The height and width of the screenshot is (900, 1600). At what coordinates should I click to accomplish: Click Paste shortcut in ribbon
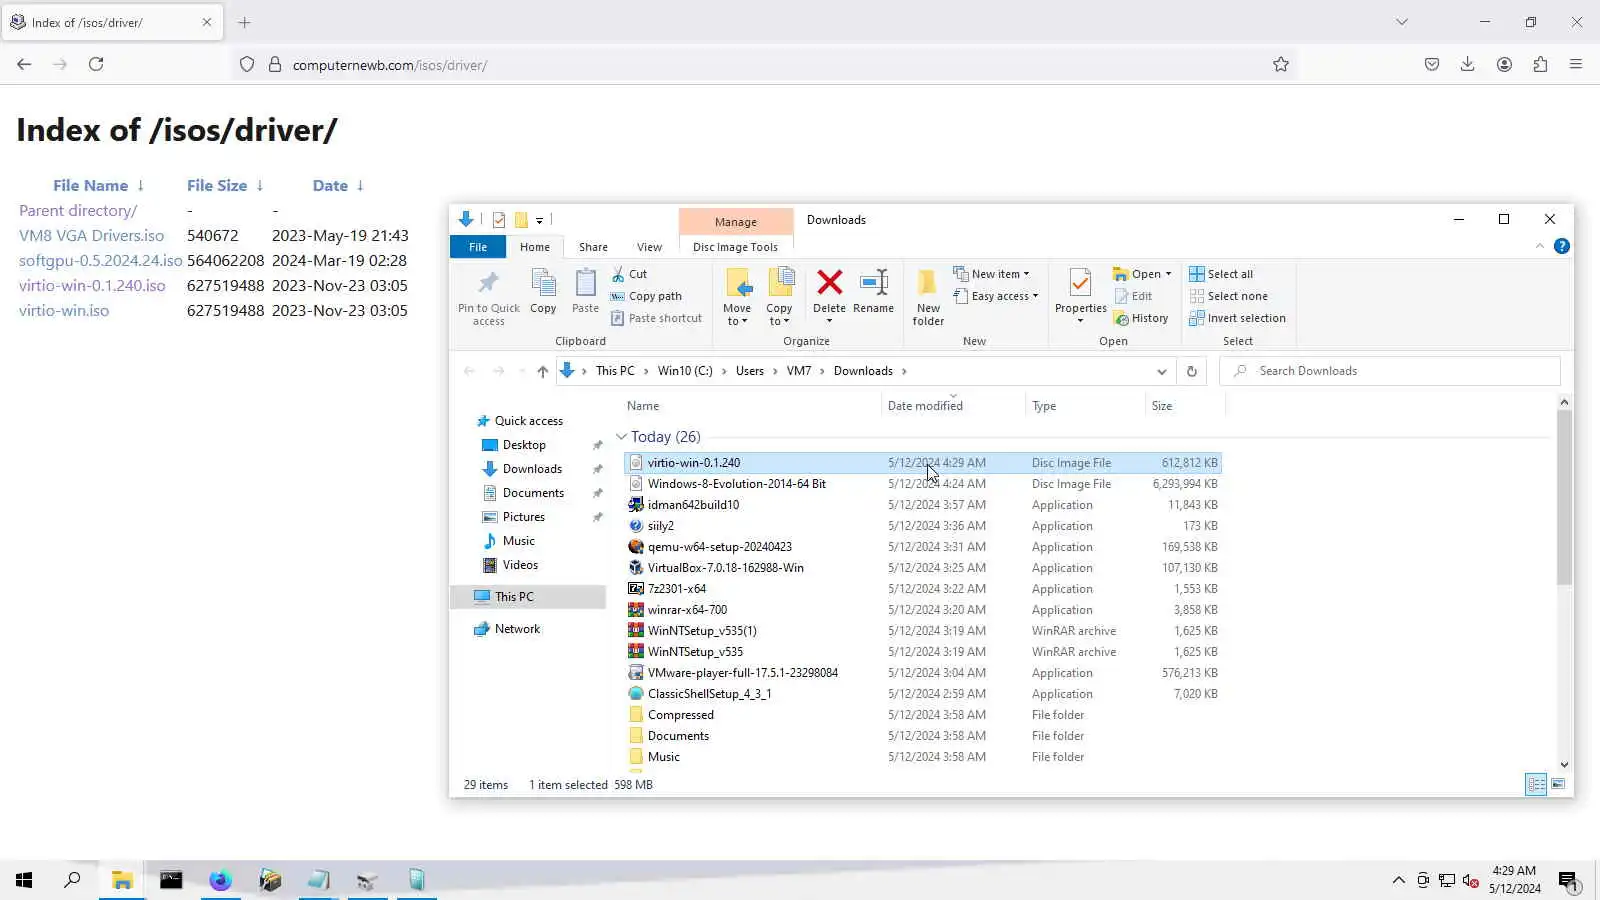click(656, 318)
